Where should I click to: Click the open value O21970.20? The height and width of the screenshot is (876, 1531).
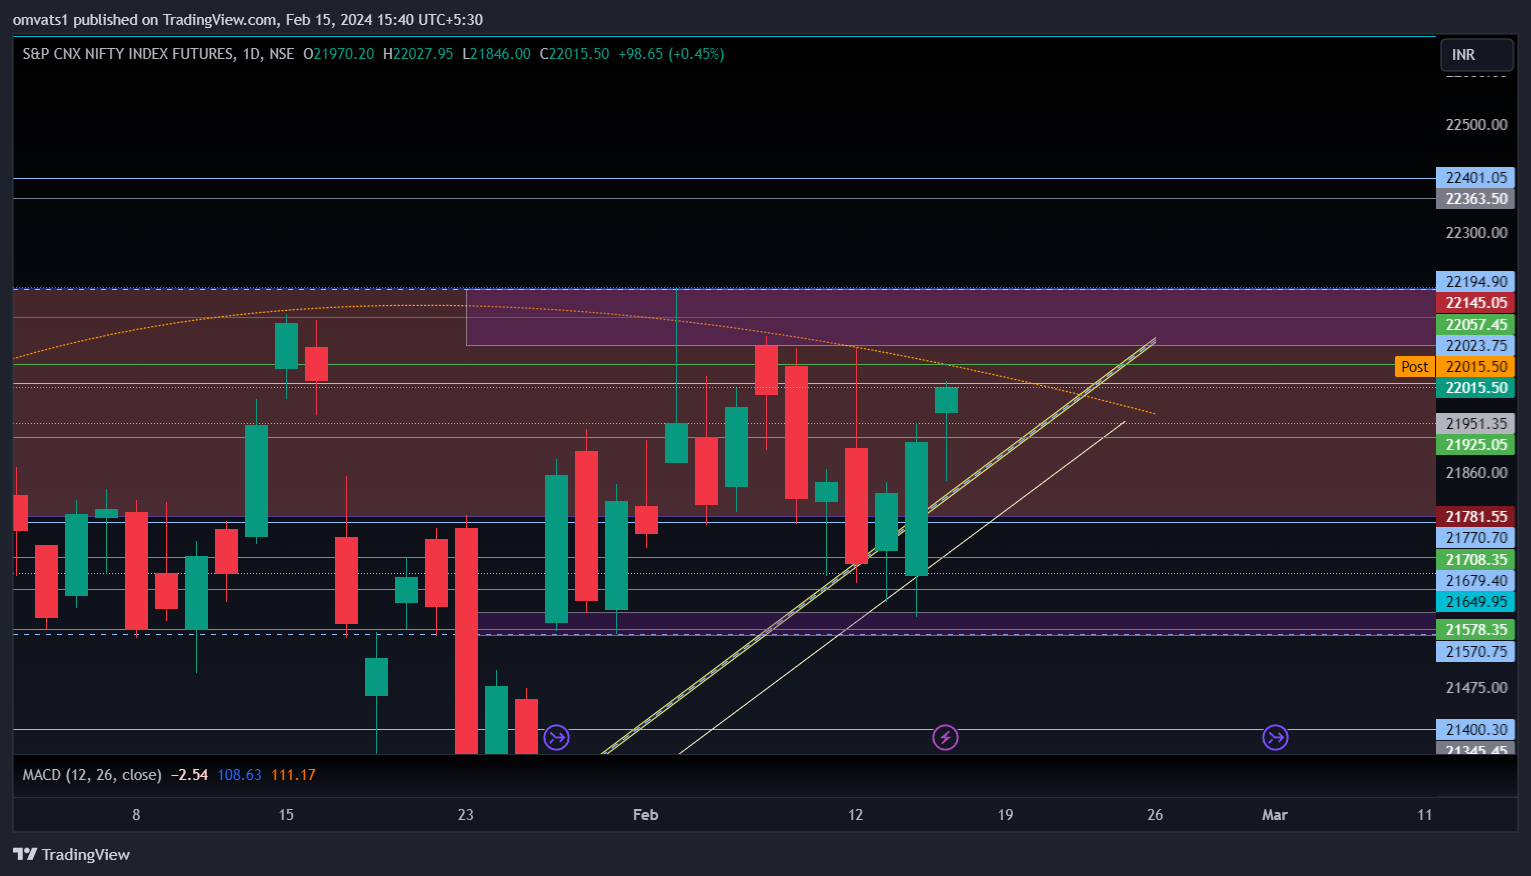[x=339, y=54]
